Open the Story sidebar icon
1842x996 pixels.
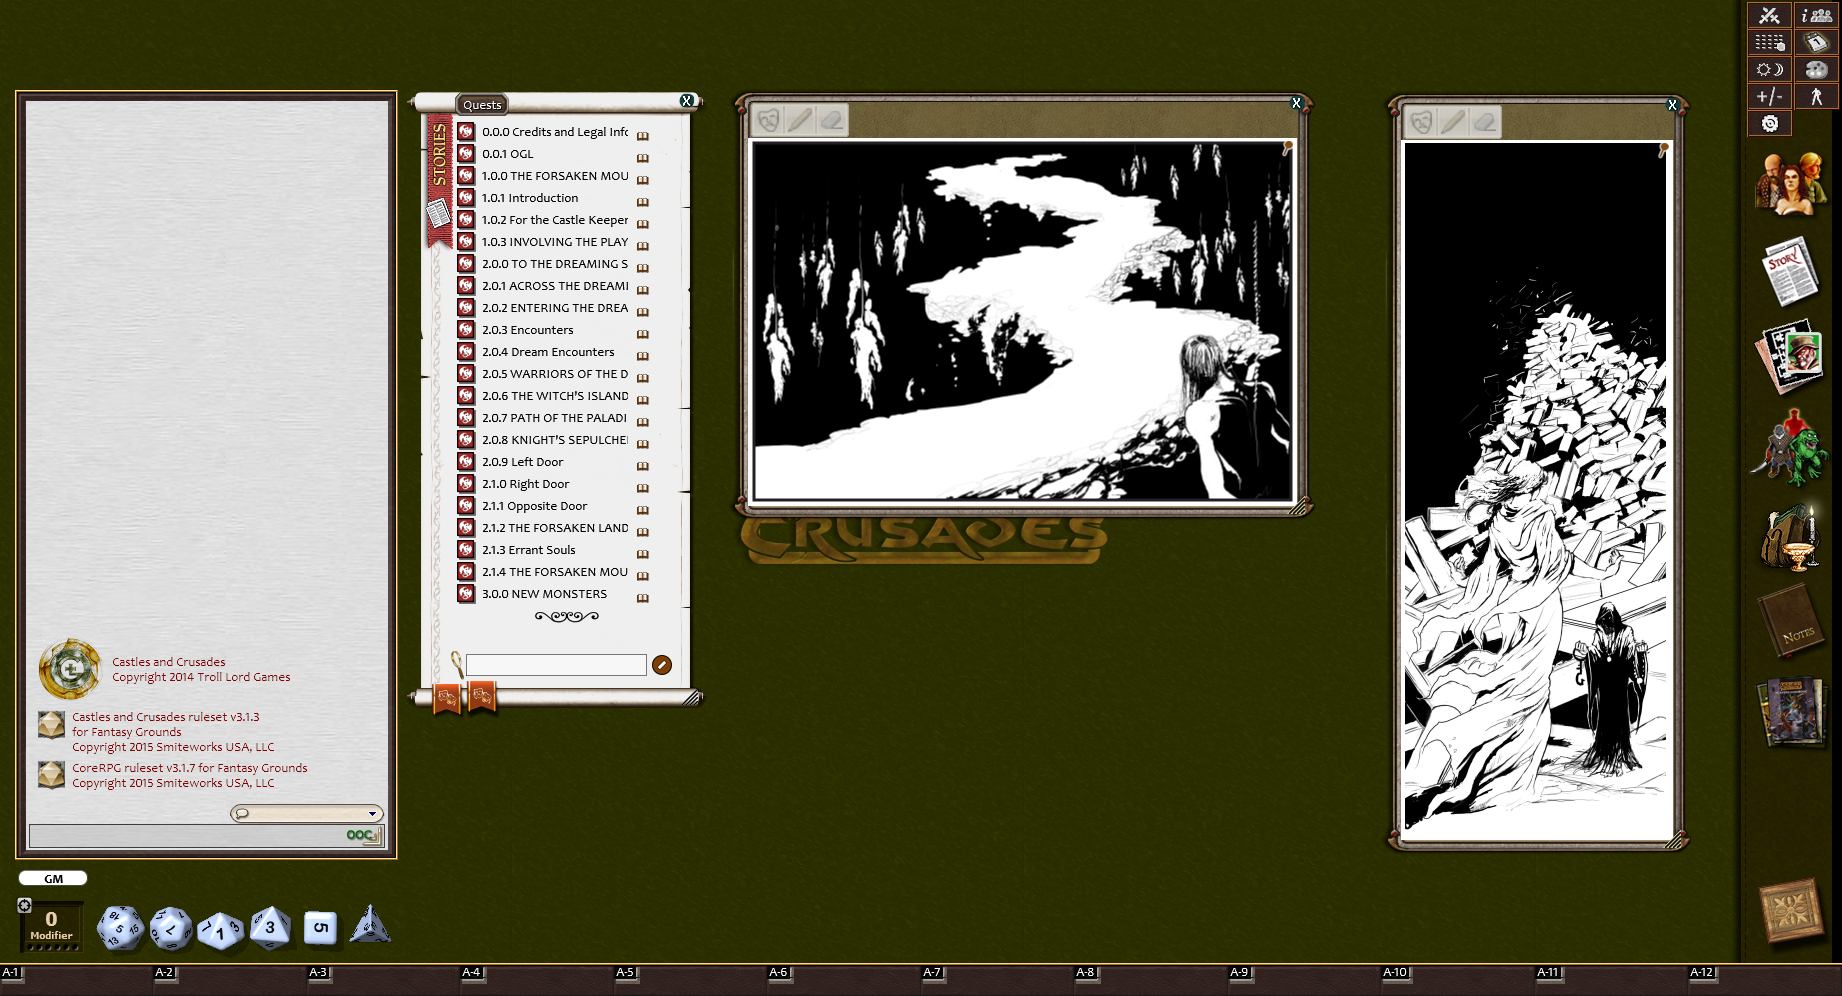coord(1791,272)
